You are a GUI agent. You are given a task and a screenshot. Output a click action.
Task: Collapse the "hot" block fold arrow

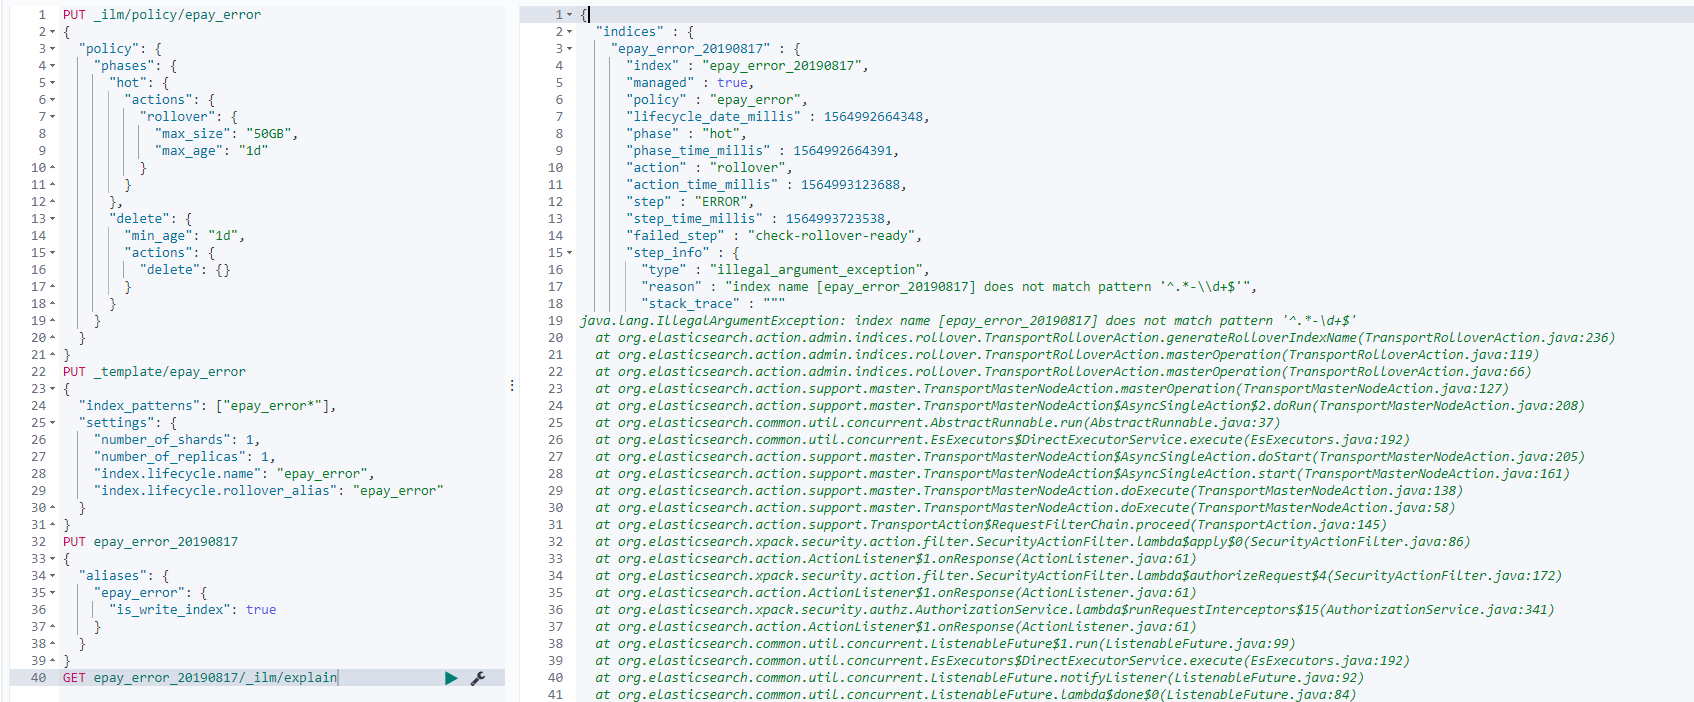[52, 83]
